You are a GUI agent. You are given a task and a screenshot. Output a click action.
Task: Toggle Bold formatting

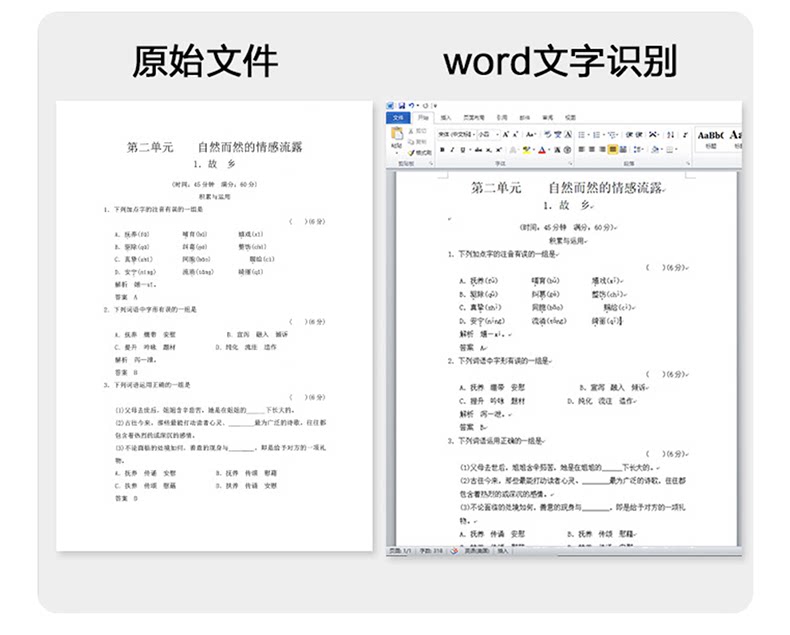tap(442, 150)
